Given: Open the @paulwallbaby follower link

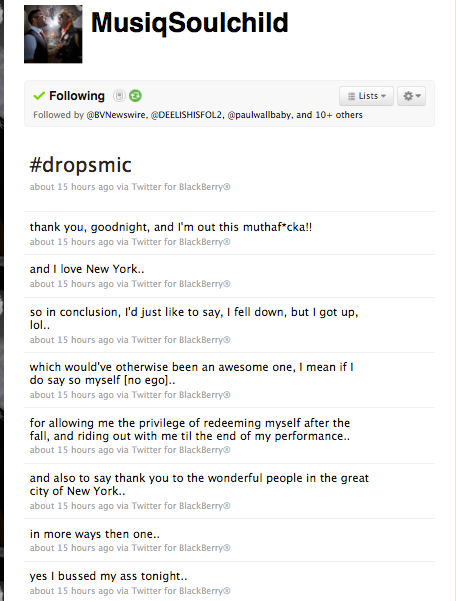Looking at the screenshot, I should 259,115.
